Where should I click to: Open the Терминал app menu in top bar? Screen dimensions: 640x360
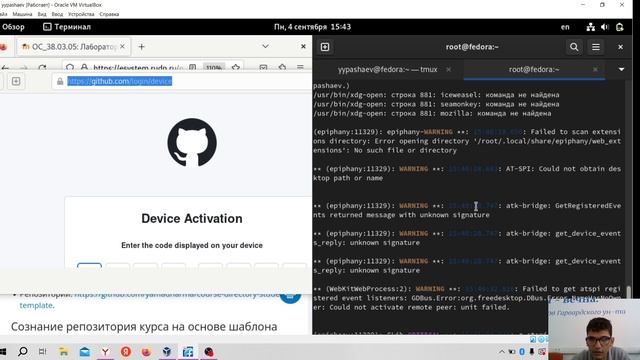pyautogui.click(x=67, y=27)
